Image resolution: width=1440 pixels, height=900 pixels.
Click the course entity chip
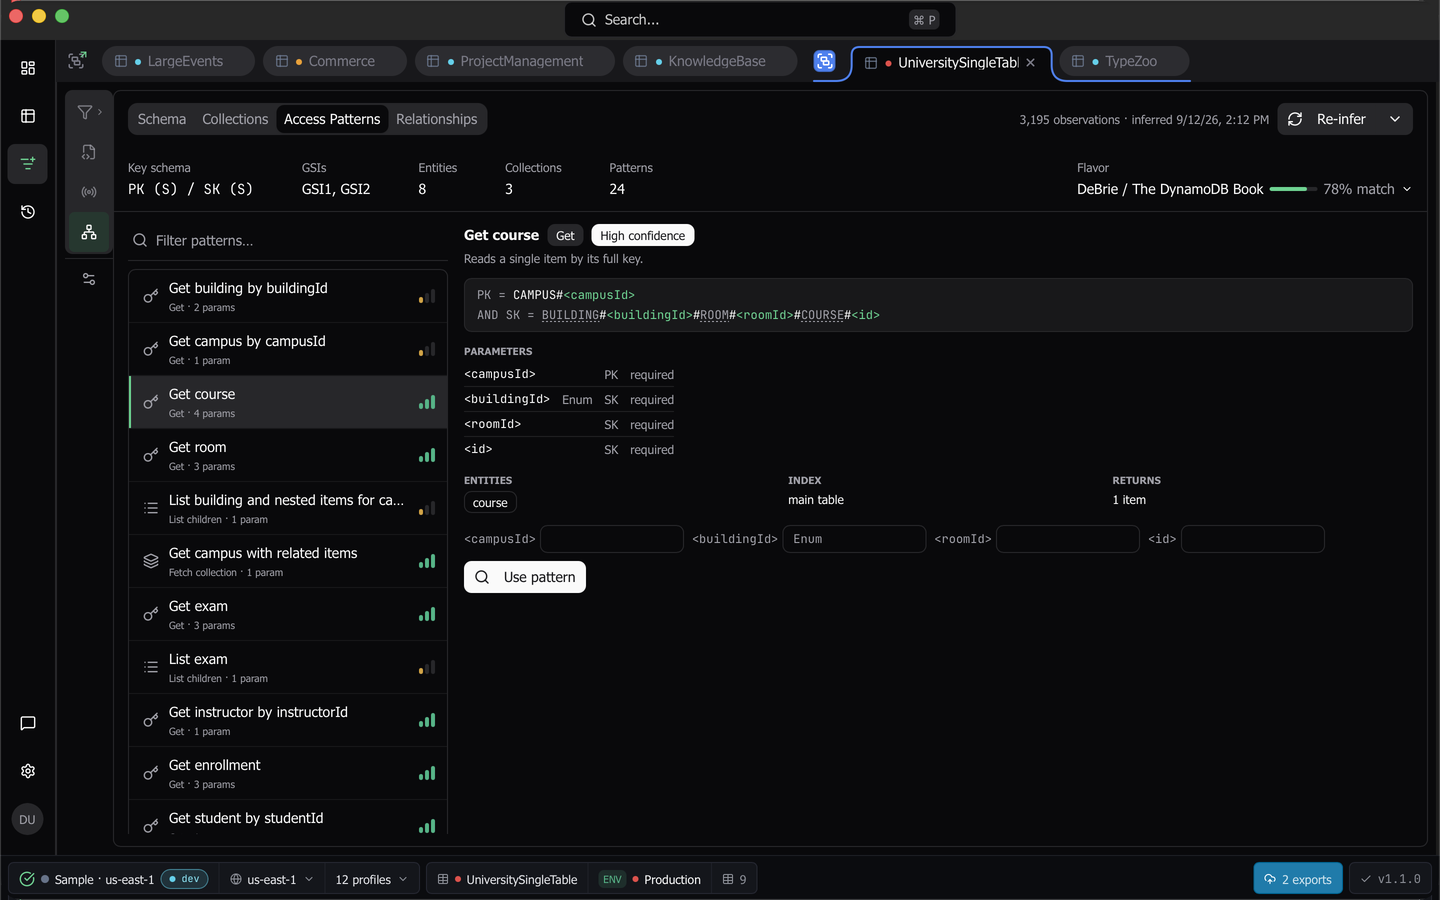490,503
